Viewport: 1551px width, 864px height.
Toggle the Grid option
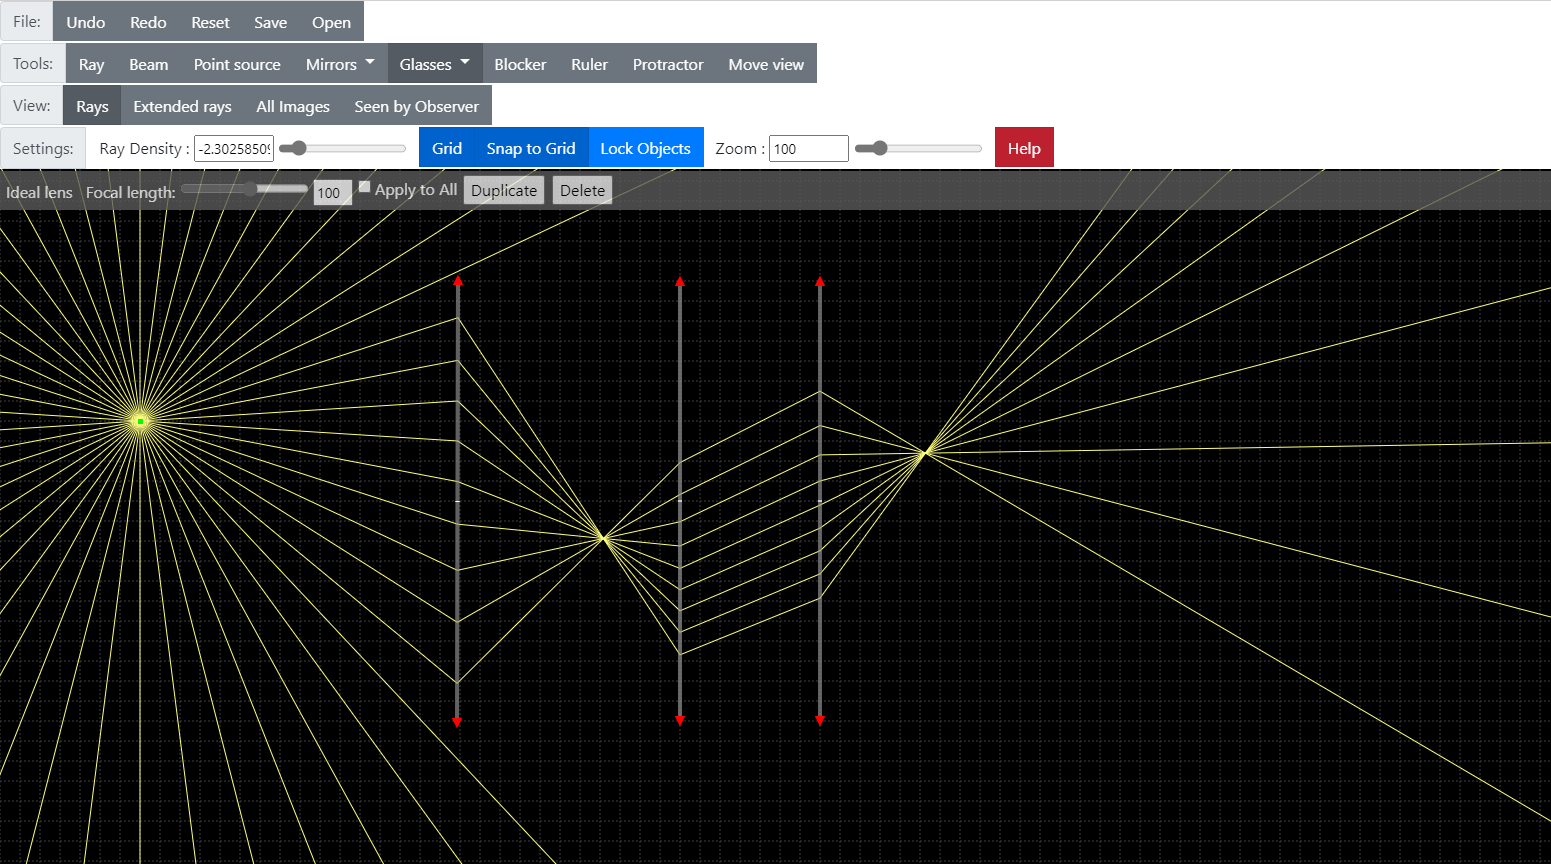coord(446,148)
